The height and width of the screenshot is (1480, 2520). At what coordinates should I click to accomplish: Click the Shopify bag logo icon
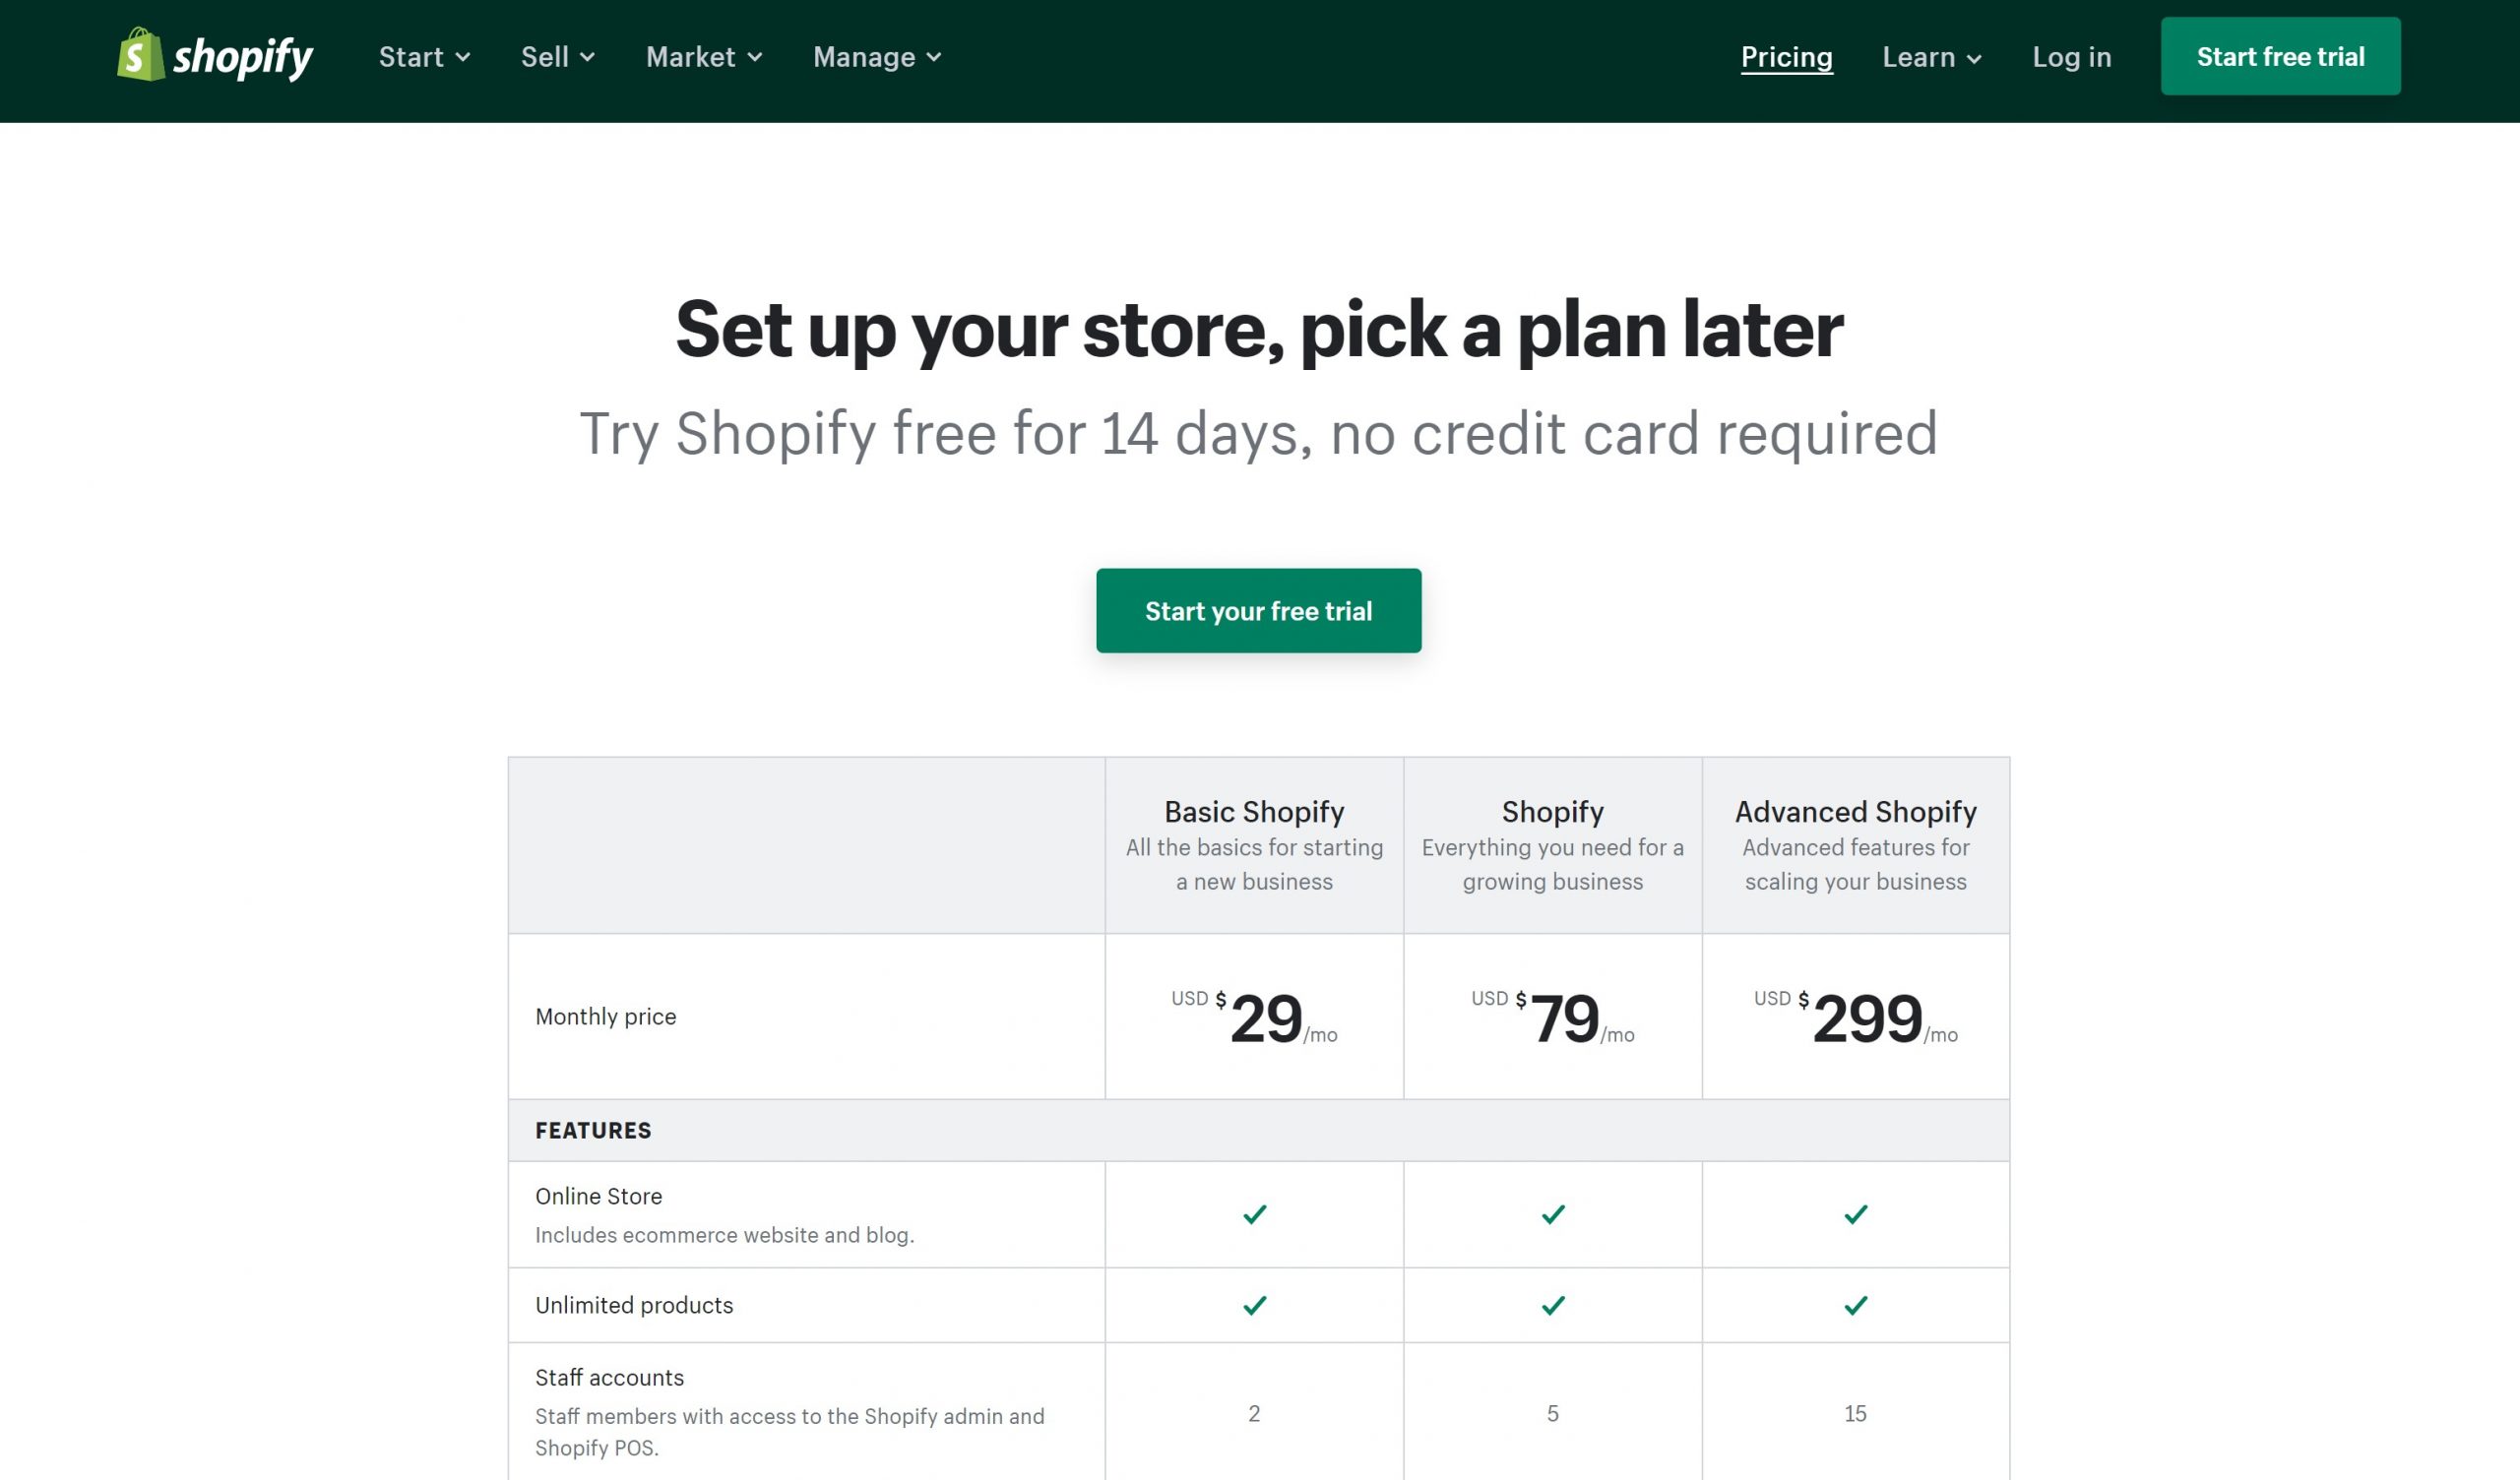point(141,54)
